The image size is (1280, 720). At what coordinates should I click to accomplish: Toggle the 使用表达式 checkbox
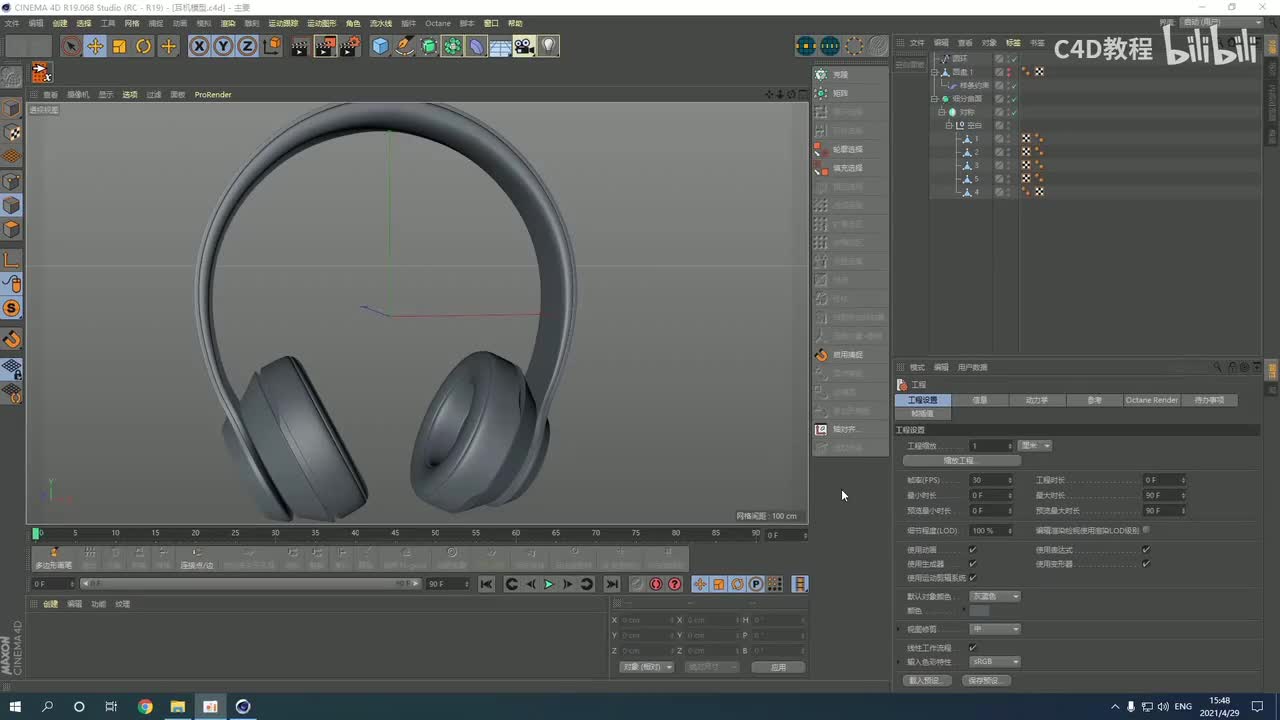(x=1146, y=550)
